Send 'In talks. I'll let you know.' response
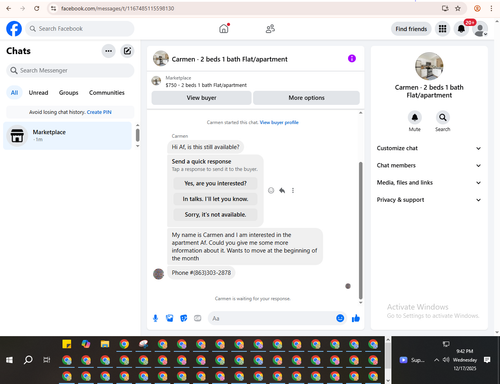The width and height of the screenshot is (500, 384). tap(215, 199)
